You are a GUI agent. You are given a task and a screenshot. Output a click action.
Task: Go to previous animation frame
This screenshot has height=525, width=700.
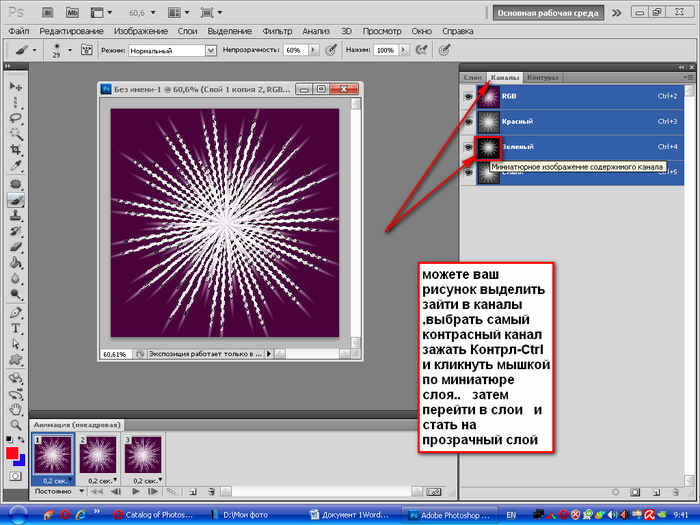pos(116,492)
